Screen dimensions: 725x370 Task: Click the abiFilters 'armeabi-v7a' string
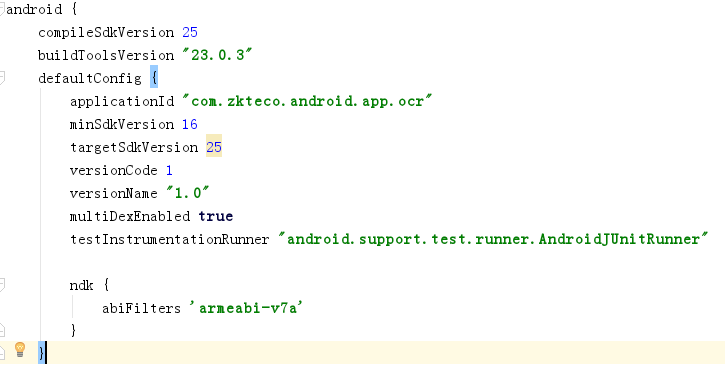[x=246, y=308]
